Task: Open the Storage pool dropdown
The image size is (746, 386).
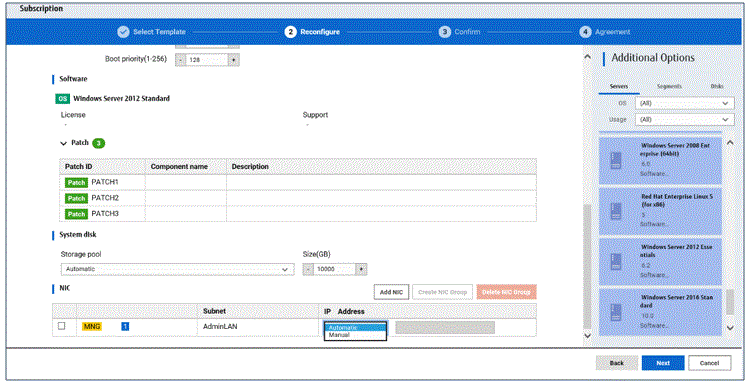Action: [x=177, y=269]
